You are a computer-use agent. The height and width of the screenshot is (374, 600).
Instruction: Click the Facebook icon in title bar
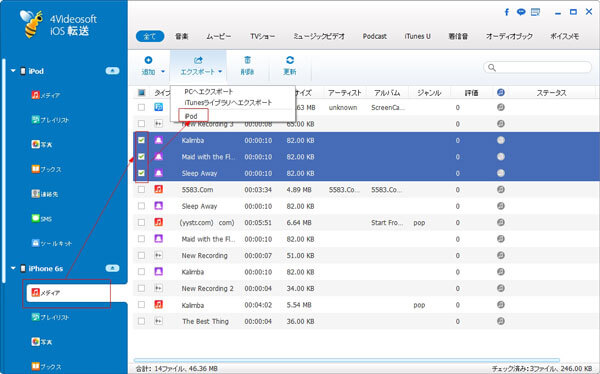(507, 12)
